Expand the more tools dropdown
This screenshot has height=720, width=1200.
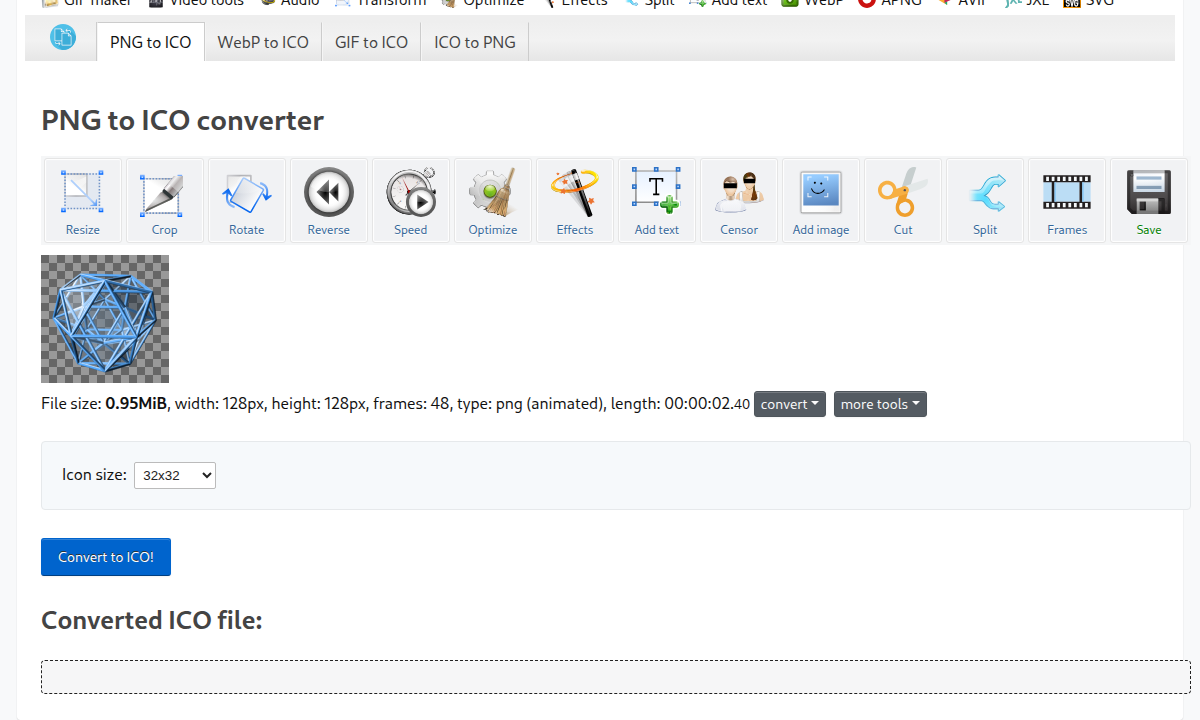880,404
